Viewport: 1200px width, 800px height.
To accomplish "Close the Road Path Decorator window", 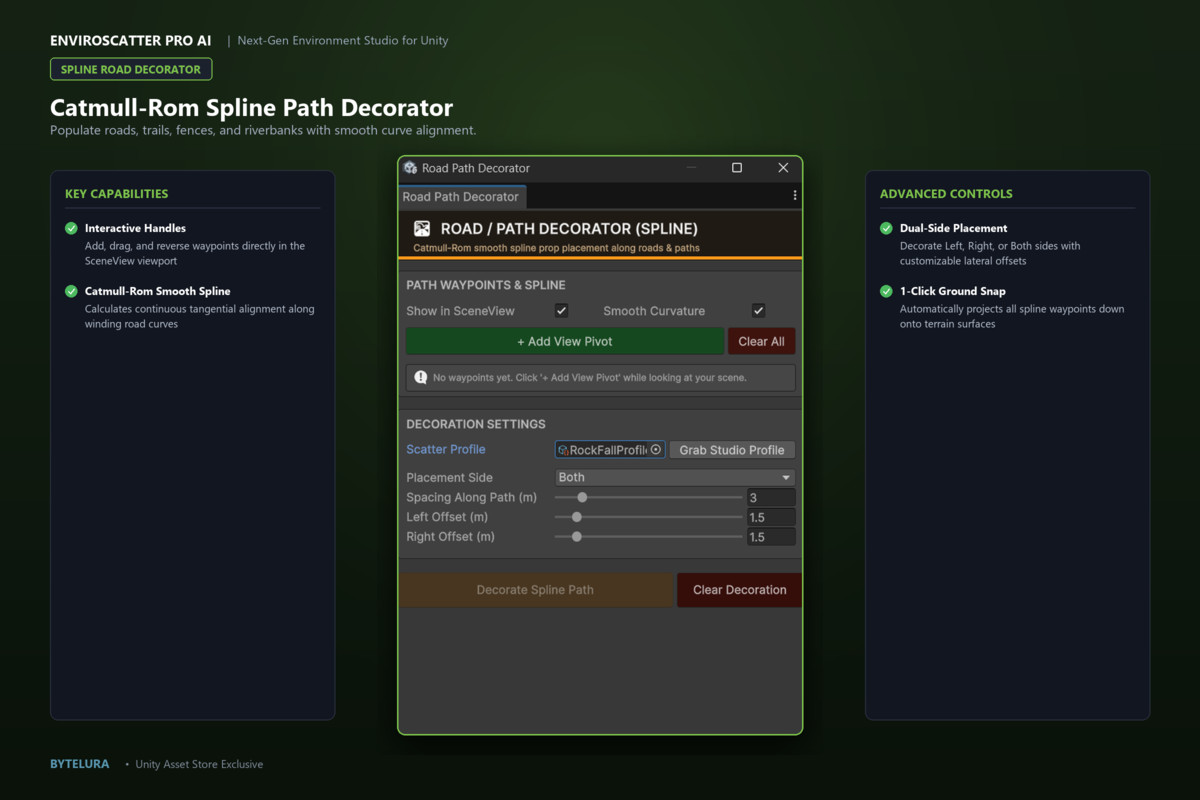I will coord(783,168).
